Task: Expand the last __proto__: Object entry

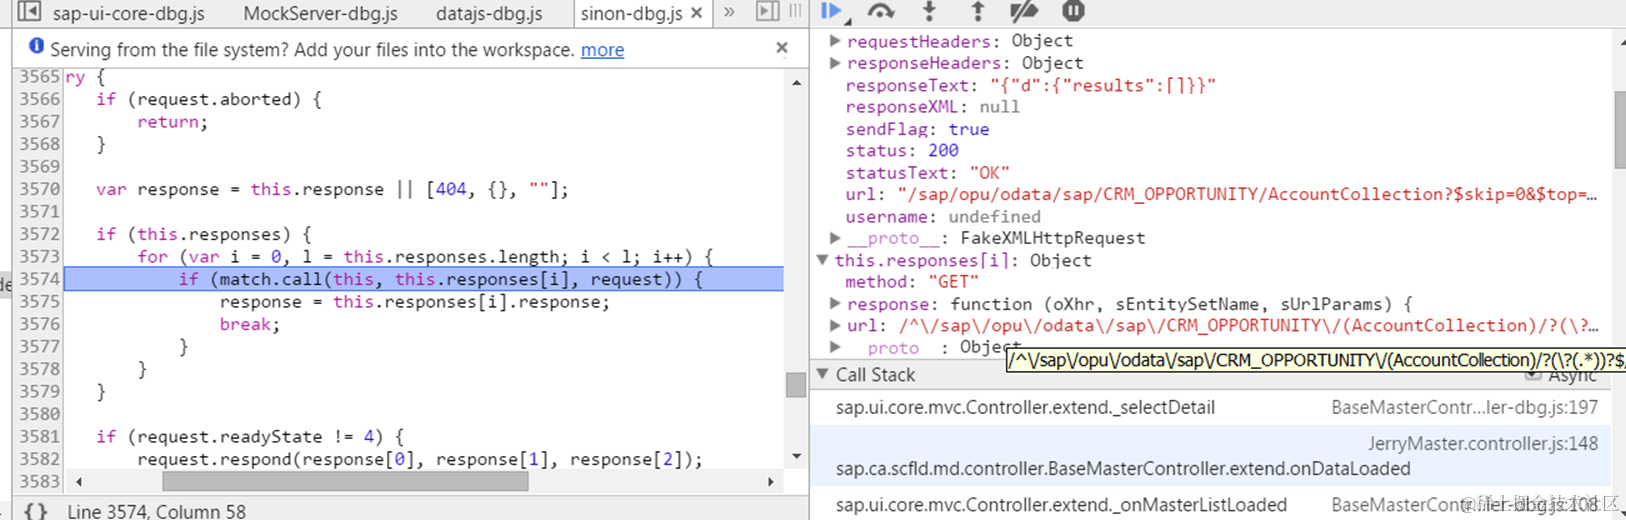Action: pyautogui.click(x=835, y=347)
